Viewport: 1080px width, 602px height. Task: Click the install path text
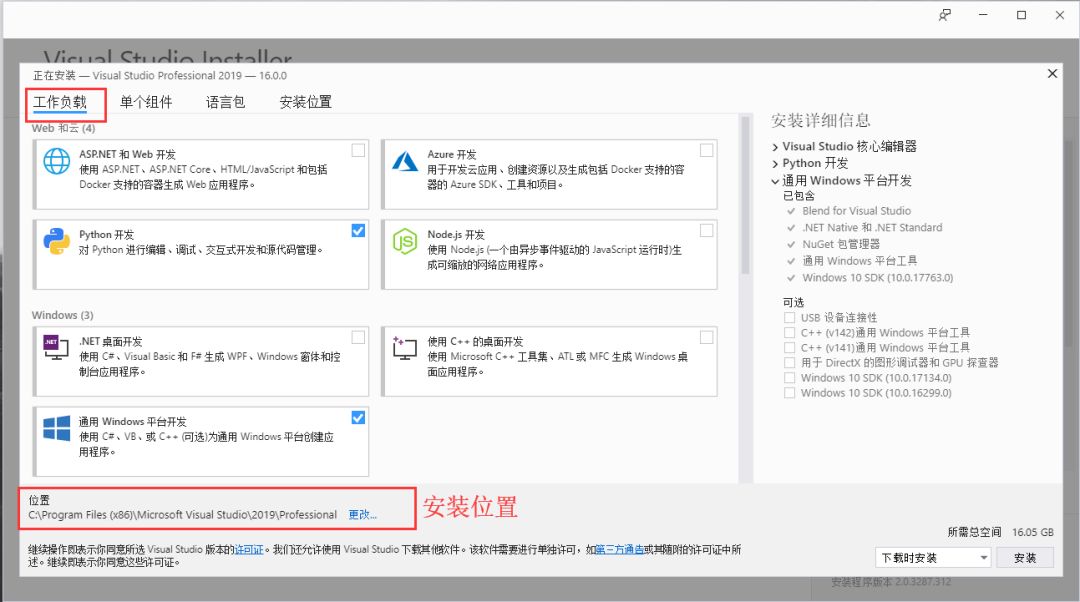pos(183,515)
